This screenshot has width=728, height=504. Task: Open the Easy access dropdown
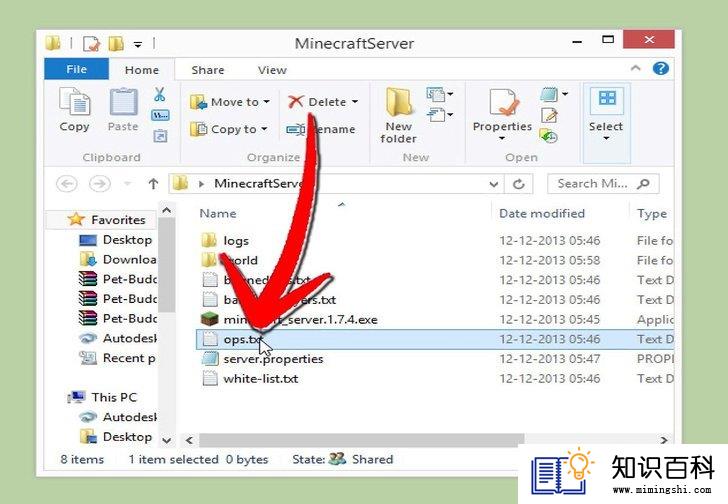point(439,114)
